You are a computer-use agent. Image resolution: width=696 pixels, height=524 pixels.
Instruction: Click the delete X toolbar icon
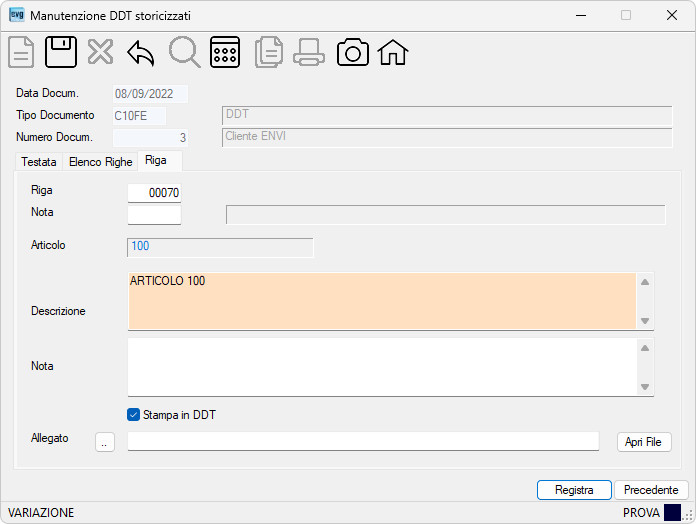point(100,52)
